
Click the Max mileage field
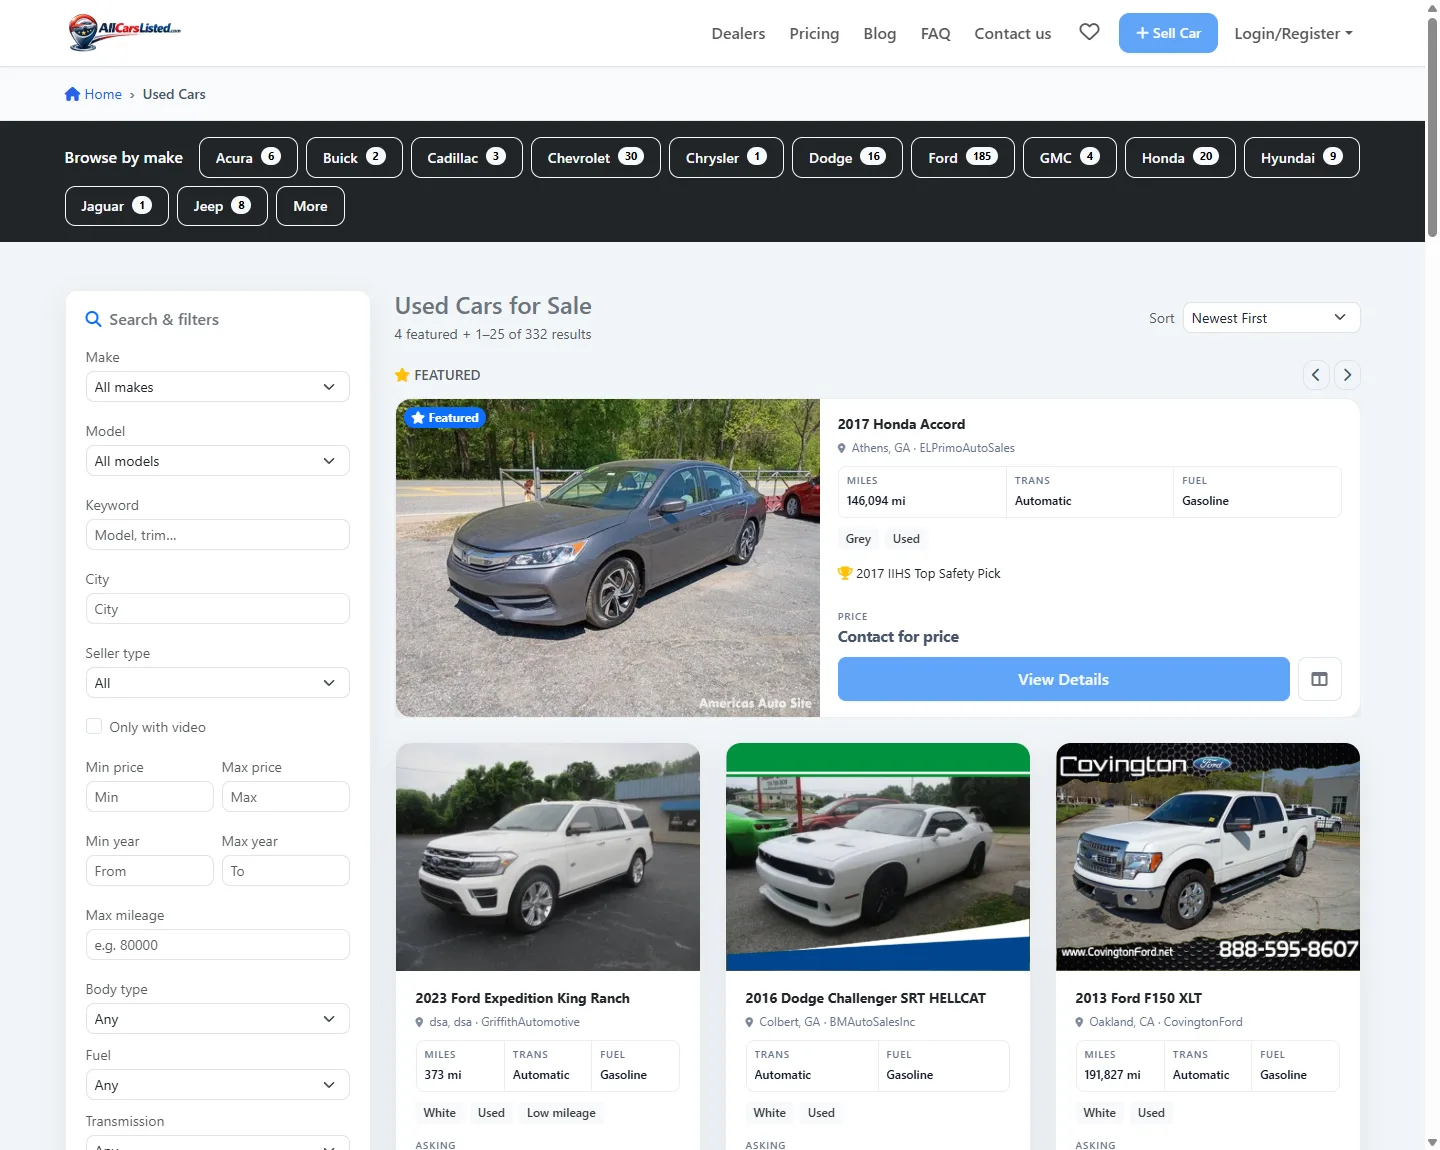coord(218,945)
